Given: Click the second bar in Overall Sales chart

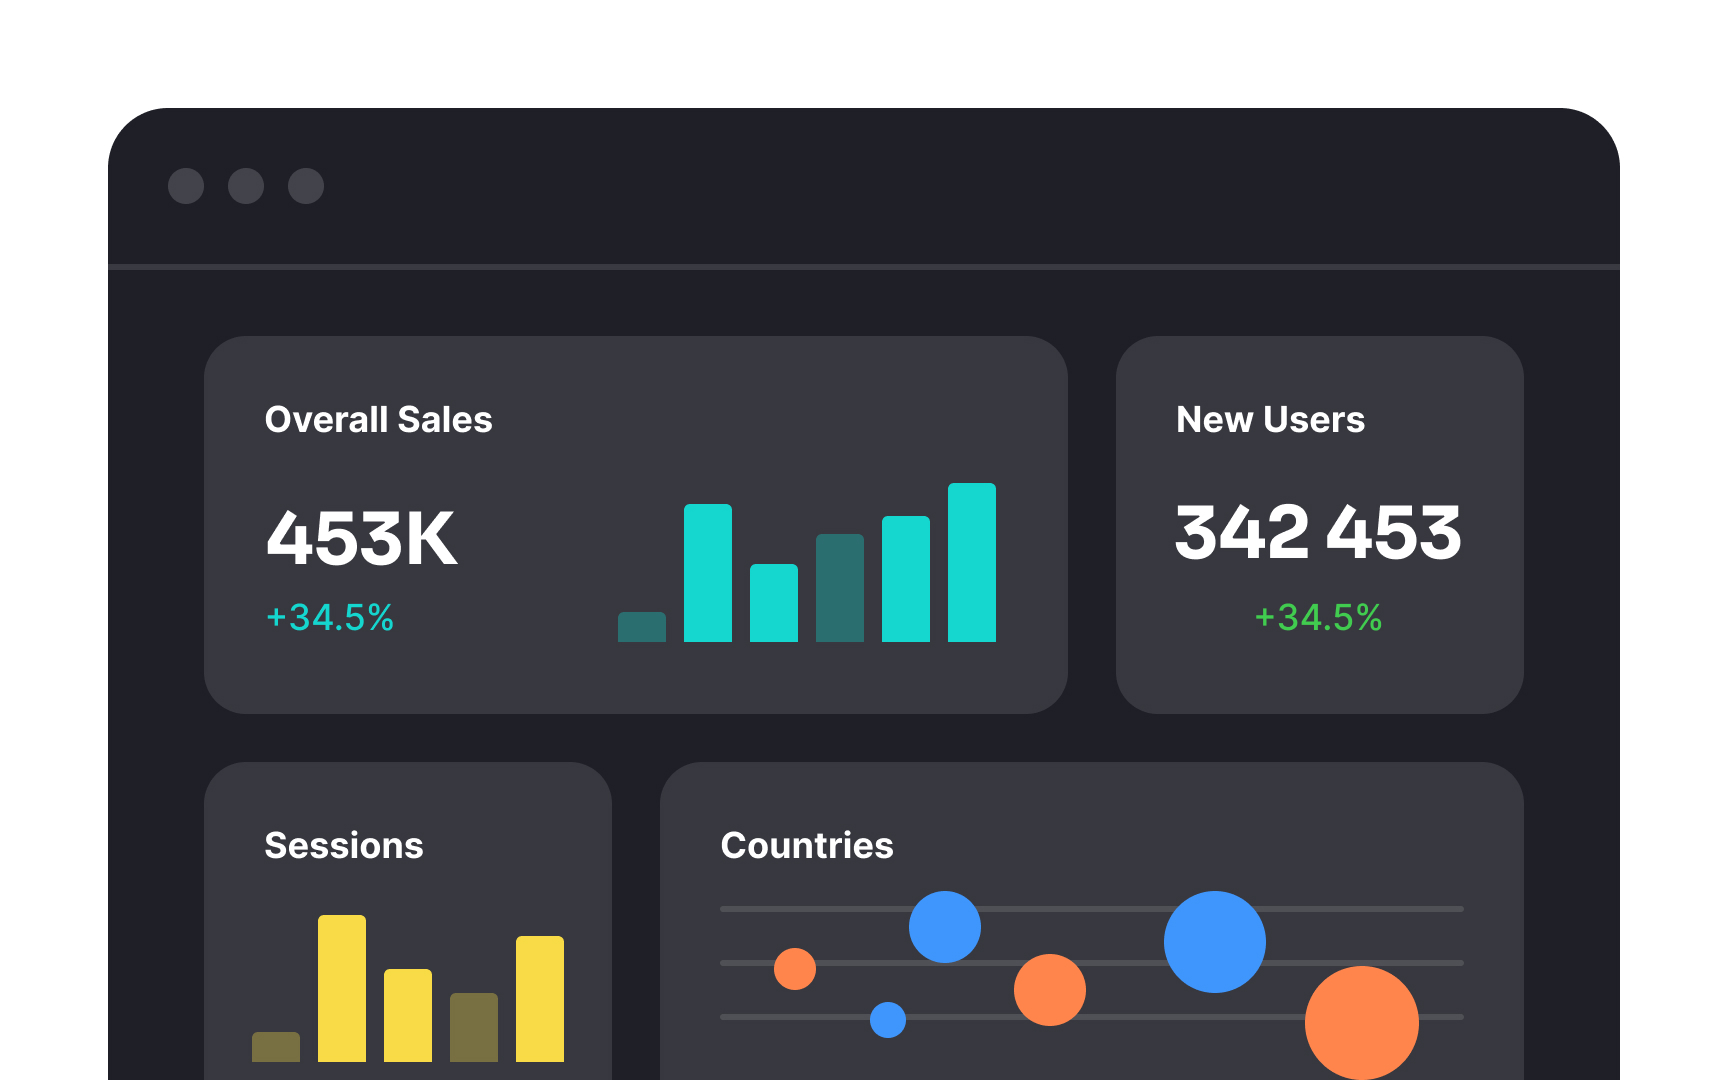Looking at the screenshot, I should (x=708, y=573).
